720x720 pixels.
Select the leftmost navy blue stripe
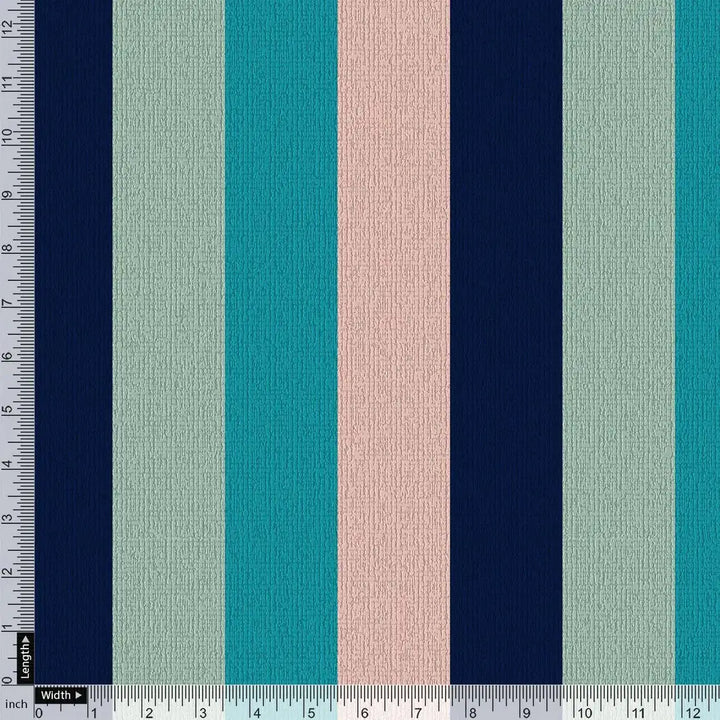(x=73, y=340)
